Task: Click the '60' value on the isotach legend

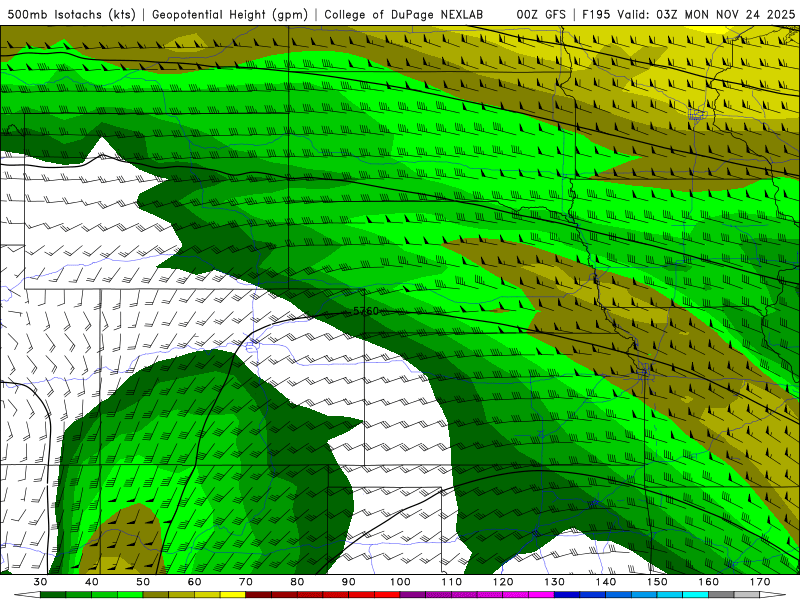Action: (194, 582)
